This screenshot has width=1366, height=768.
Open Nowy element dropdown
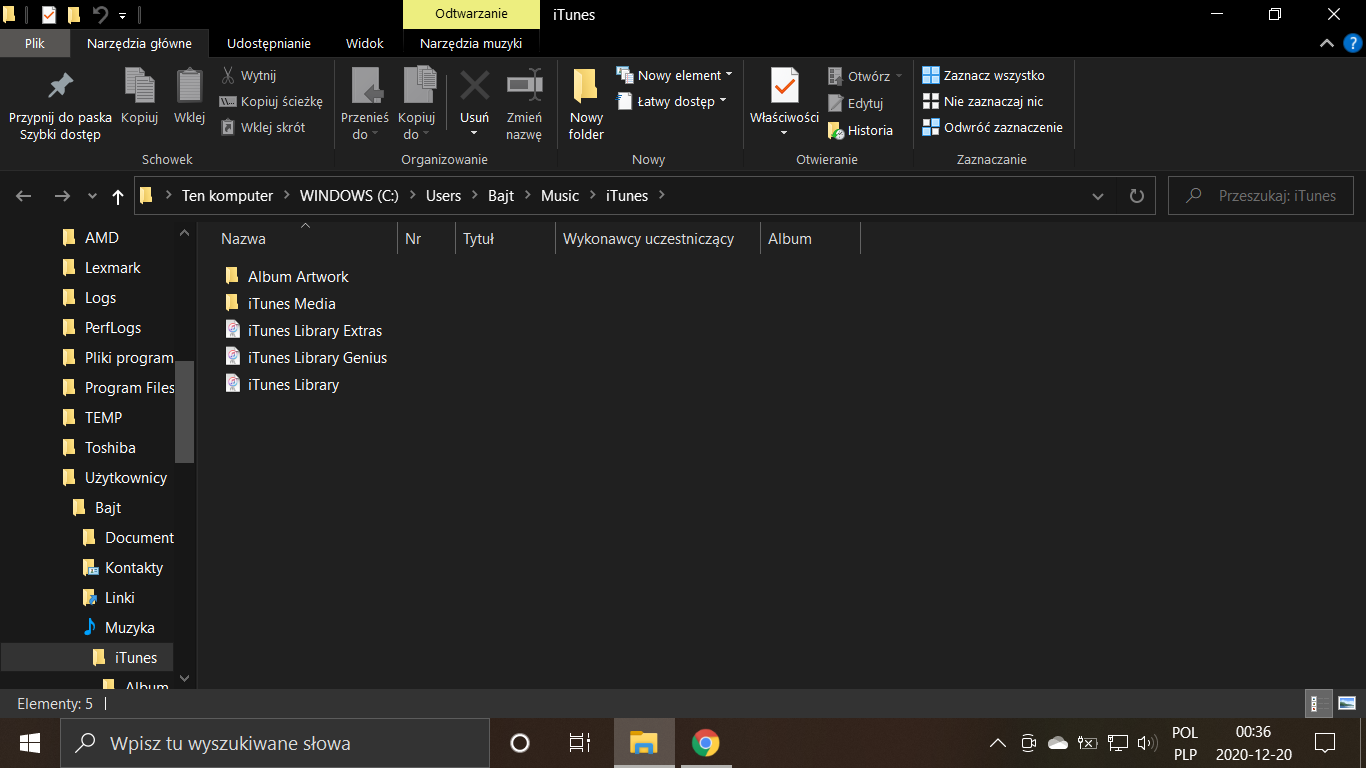click(675, 75)
